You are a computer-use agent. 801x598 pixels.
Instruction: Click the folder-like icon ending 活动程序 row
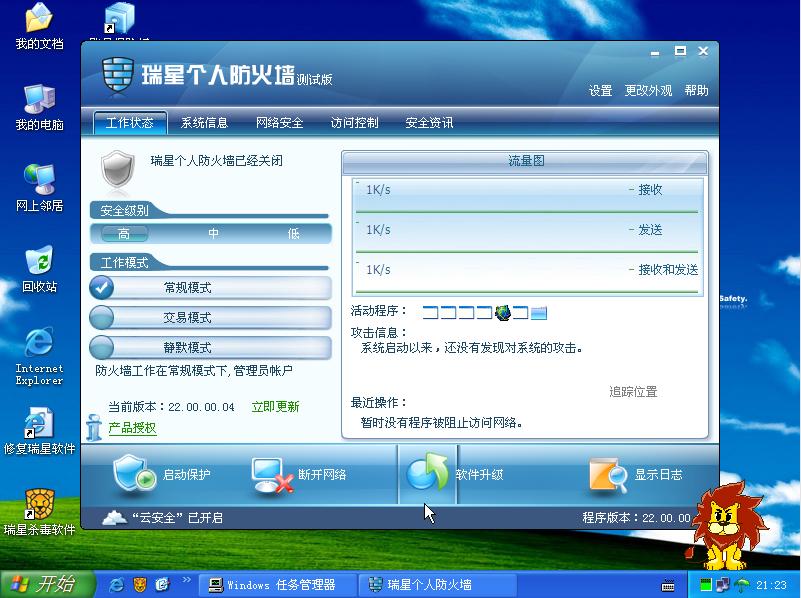[x=539, y=313]
